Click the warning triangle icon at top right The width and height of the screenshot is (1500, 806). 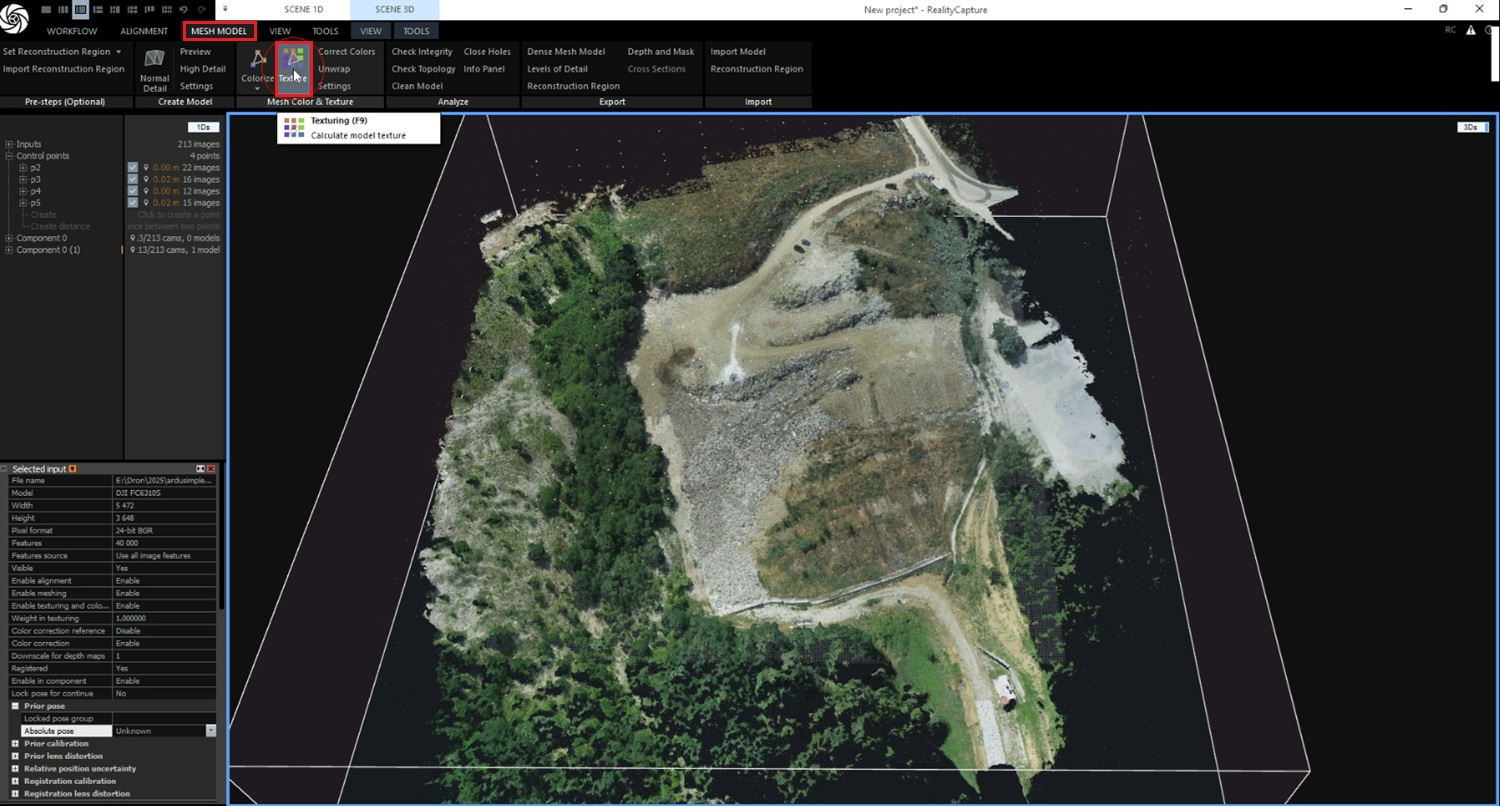1470,30
